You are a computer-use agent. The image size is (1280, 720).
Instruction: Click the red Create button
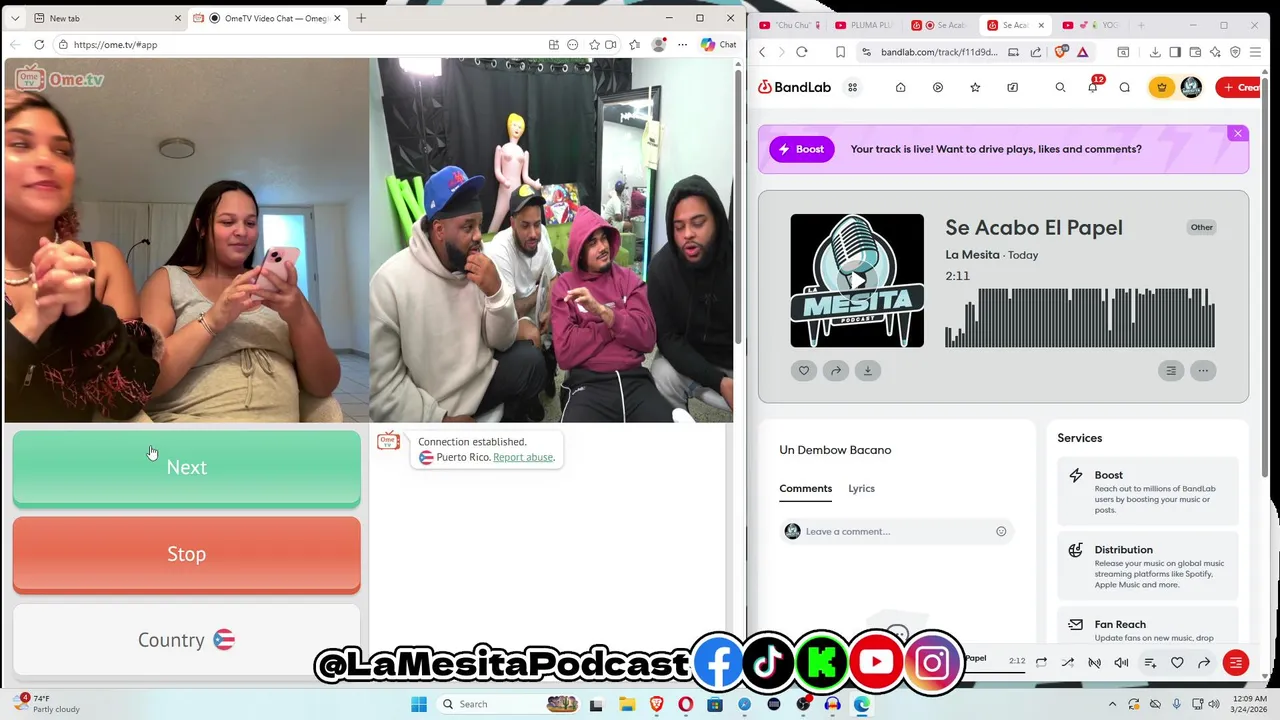[x=1240, y=87]
